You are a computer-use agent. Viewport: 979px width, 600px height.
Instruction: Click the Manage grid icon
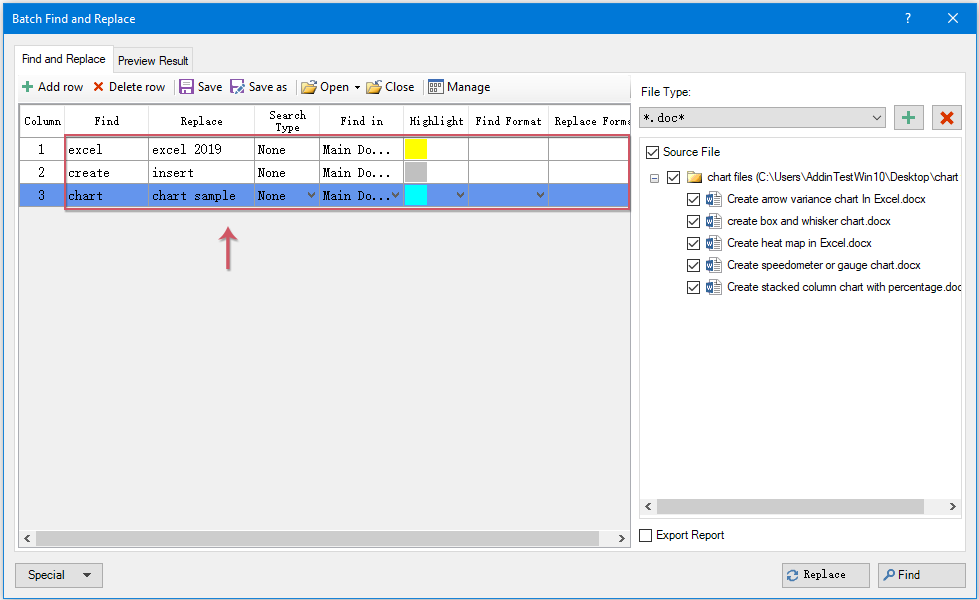[436, 87]
